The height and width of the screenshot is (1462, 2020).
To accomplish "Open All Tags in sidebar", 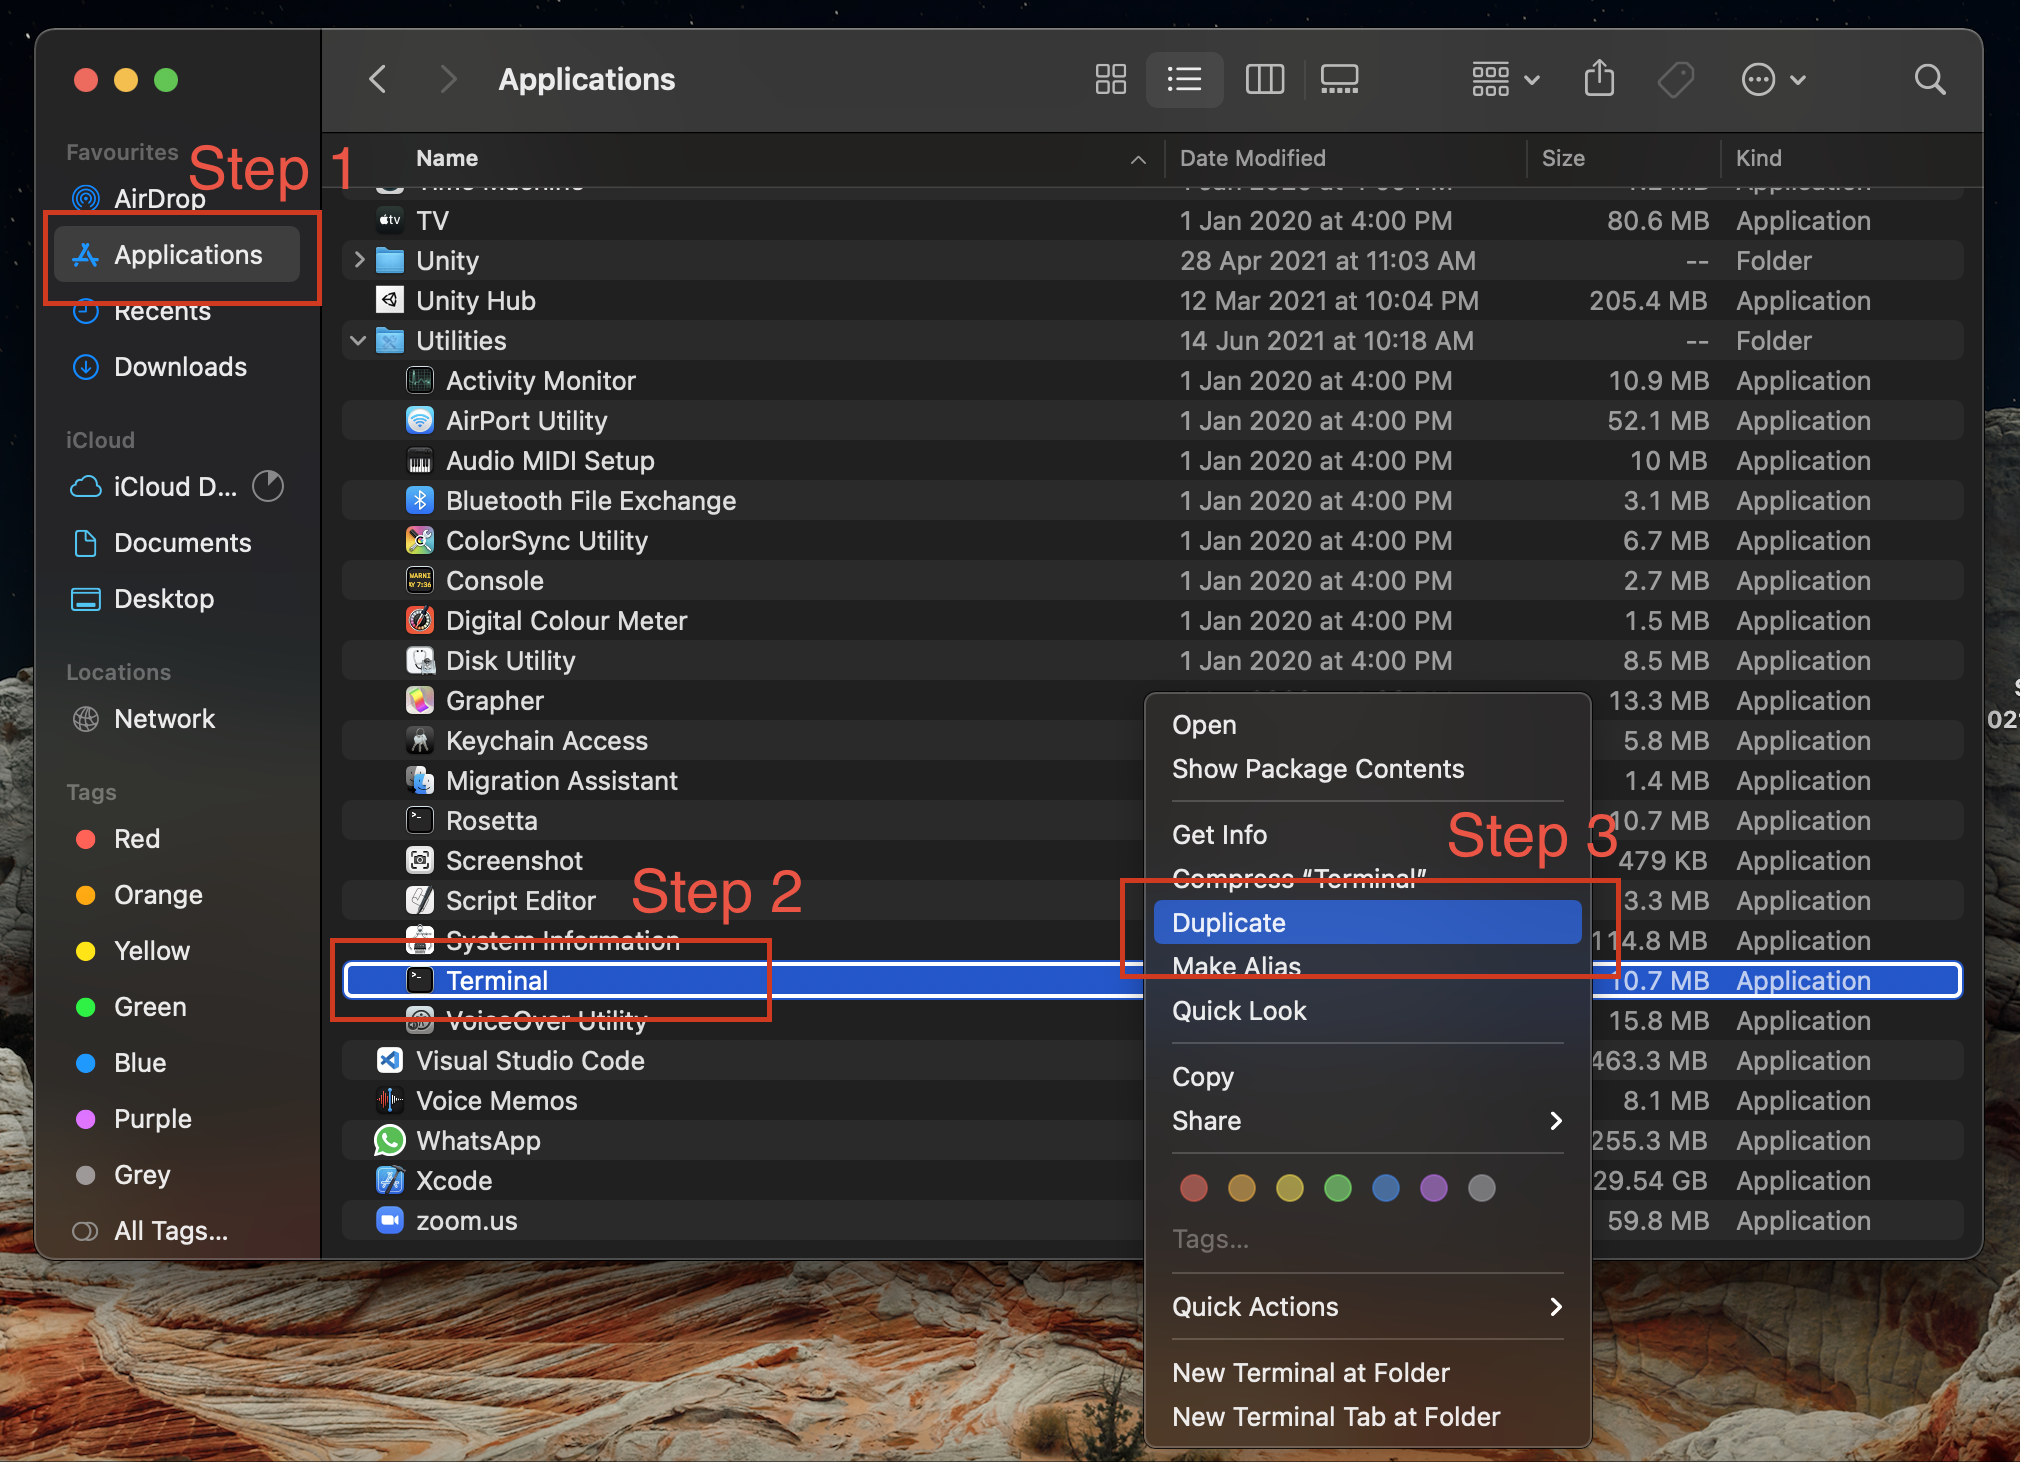I will click(170, 1230).
